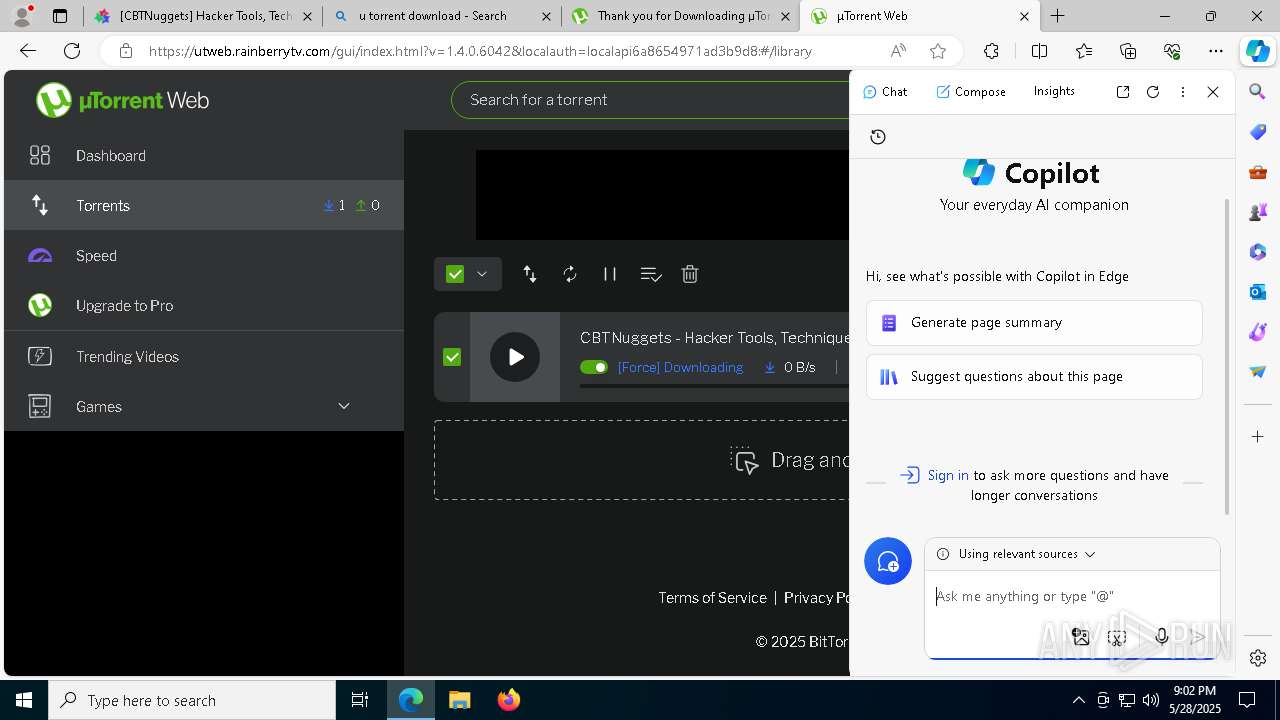Click the up-down transfer arrows toolbar icon

point(530,274)
